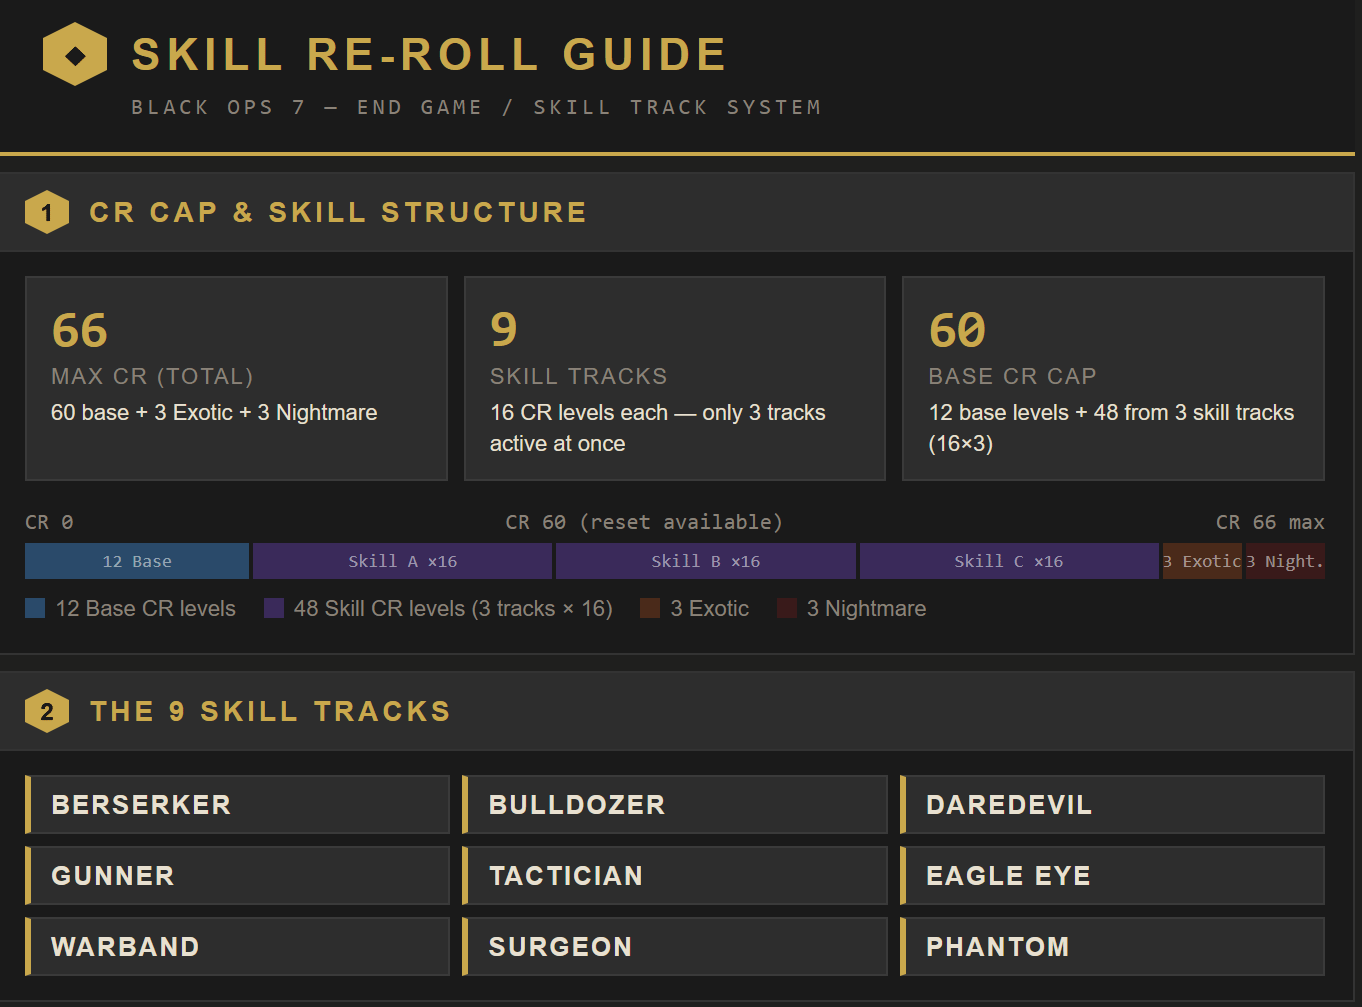Click '3 Exotic' legend text
Screen dimensions: 1362x1007
point(709,608)
